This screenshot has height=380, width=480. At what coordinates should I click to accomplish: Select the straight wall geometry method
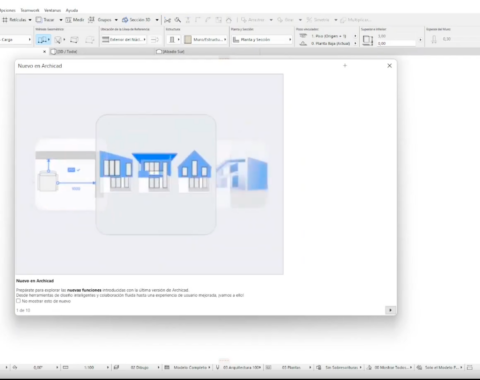click(43, 40)
